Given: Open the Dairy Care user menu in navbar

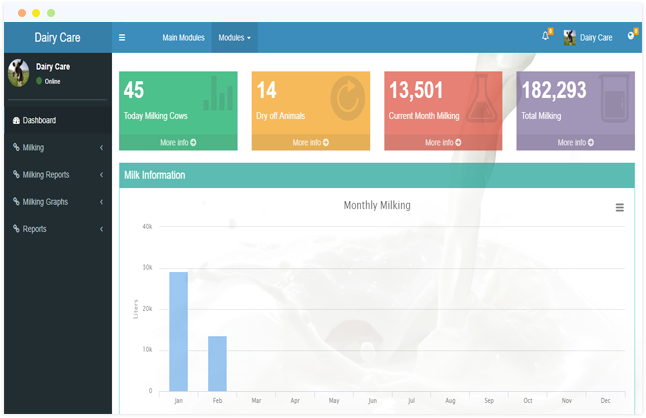Looking at the screenshot, I should (x=588, y=37).
